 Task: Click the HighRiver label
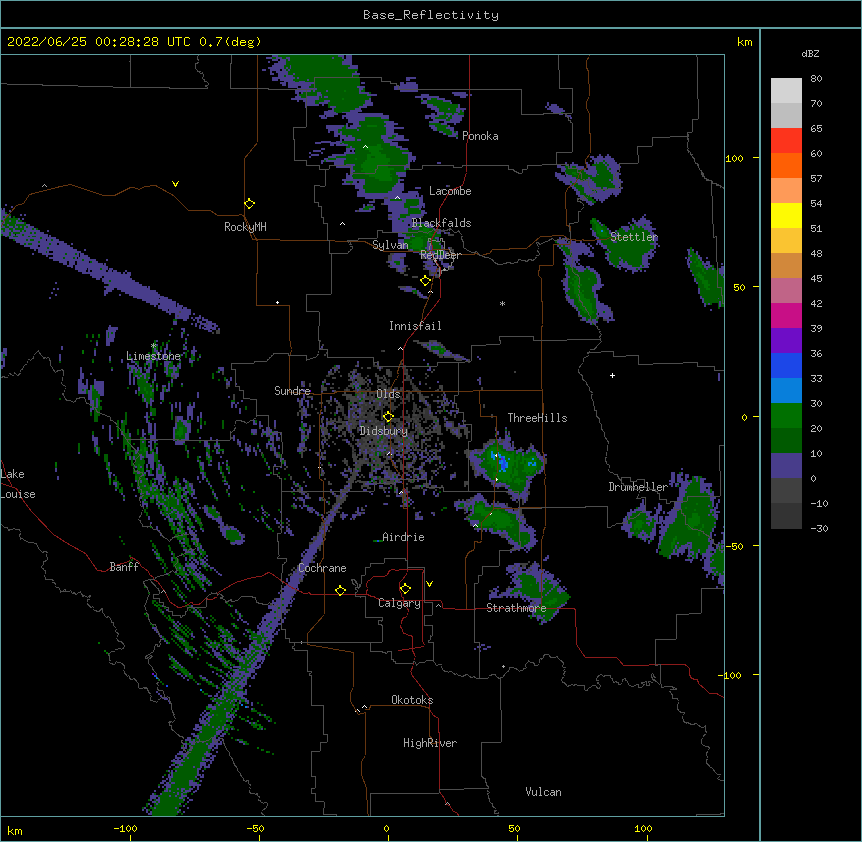(x=430, y=743)
